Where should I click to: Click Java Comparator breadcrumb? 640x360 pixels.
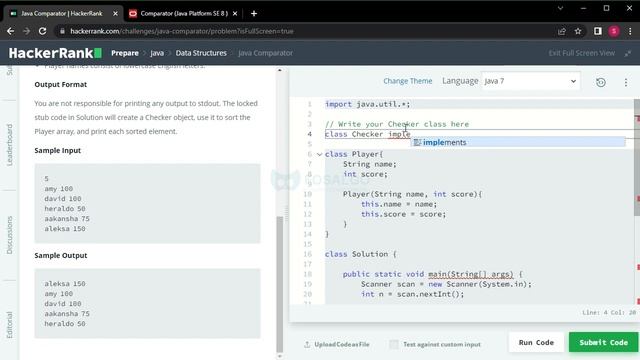click(x=265, y=53)
